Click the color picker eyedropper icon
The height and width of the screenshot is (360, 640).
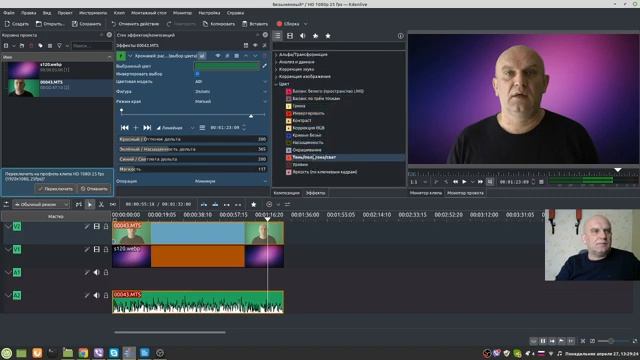(x=264, y=65)
